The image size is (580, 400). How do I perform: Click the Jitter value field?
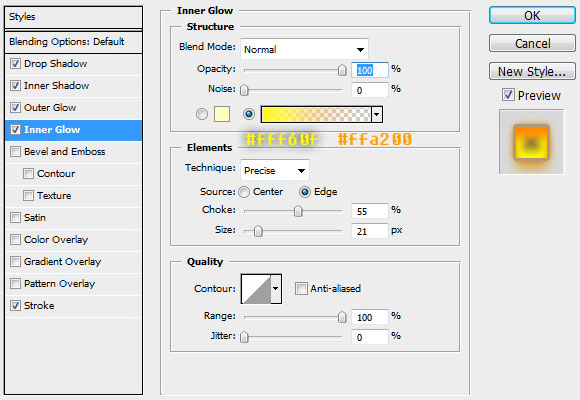(370, 337)
